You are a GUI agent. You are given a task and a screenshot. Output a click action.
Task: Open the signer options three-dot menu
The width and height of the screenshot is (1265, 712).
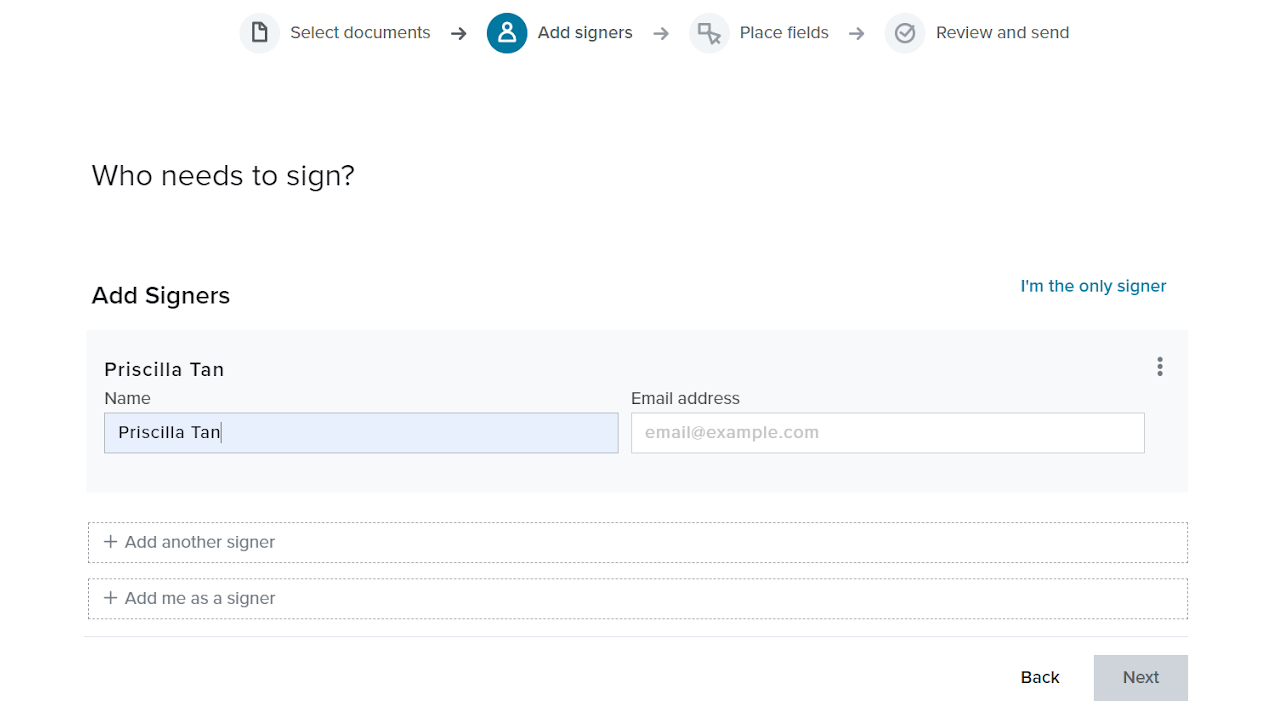(1160, 367)
